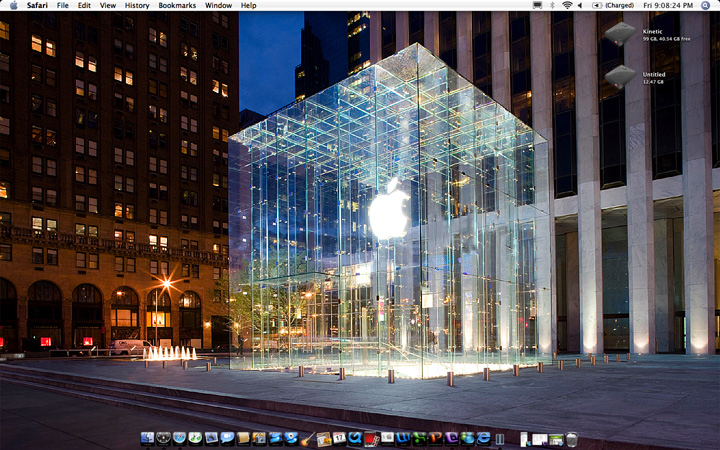
Task: Open the History menu
Action: [x=137, y=5]
